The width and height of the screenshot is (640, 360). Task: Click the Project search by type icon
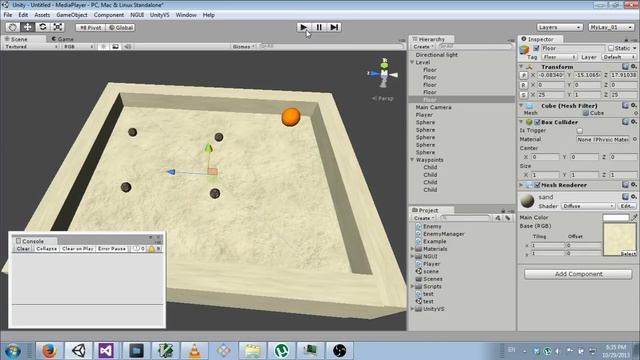point(498,218)
